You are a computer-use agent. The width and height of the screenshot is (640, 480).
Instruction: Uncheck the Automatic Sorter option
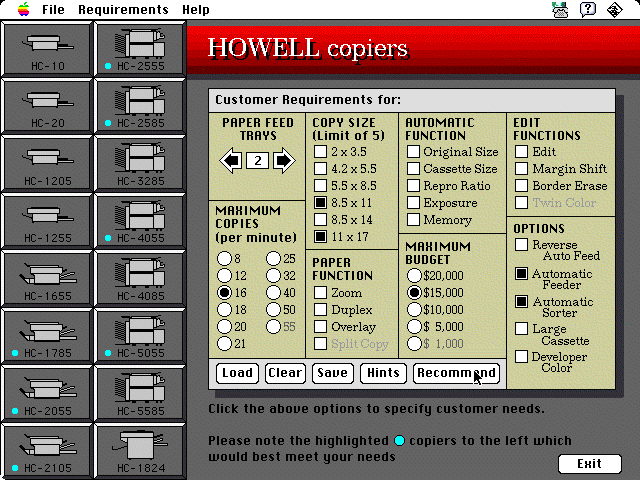[521, 302]
